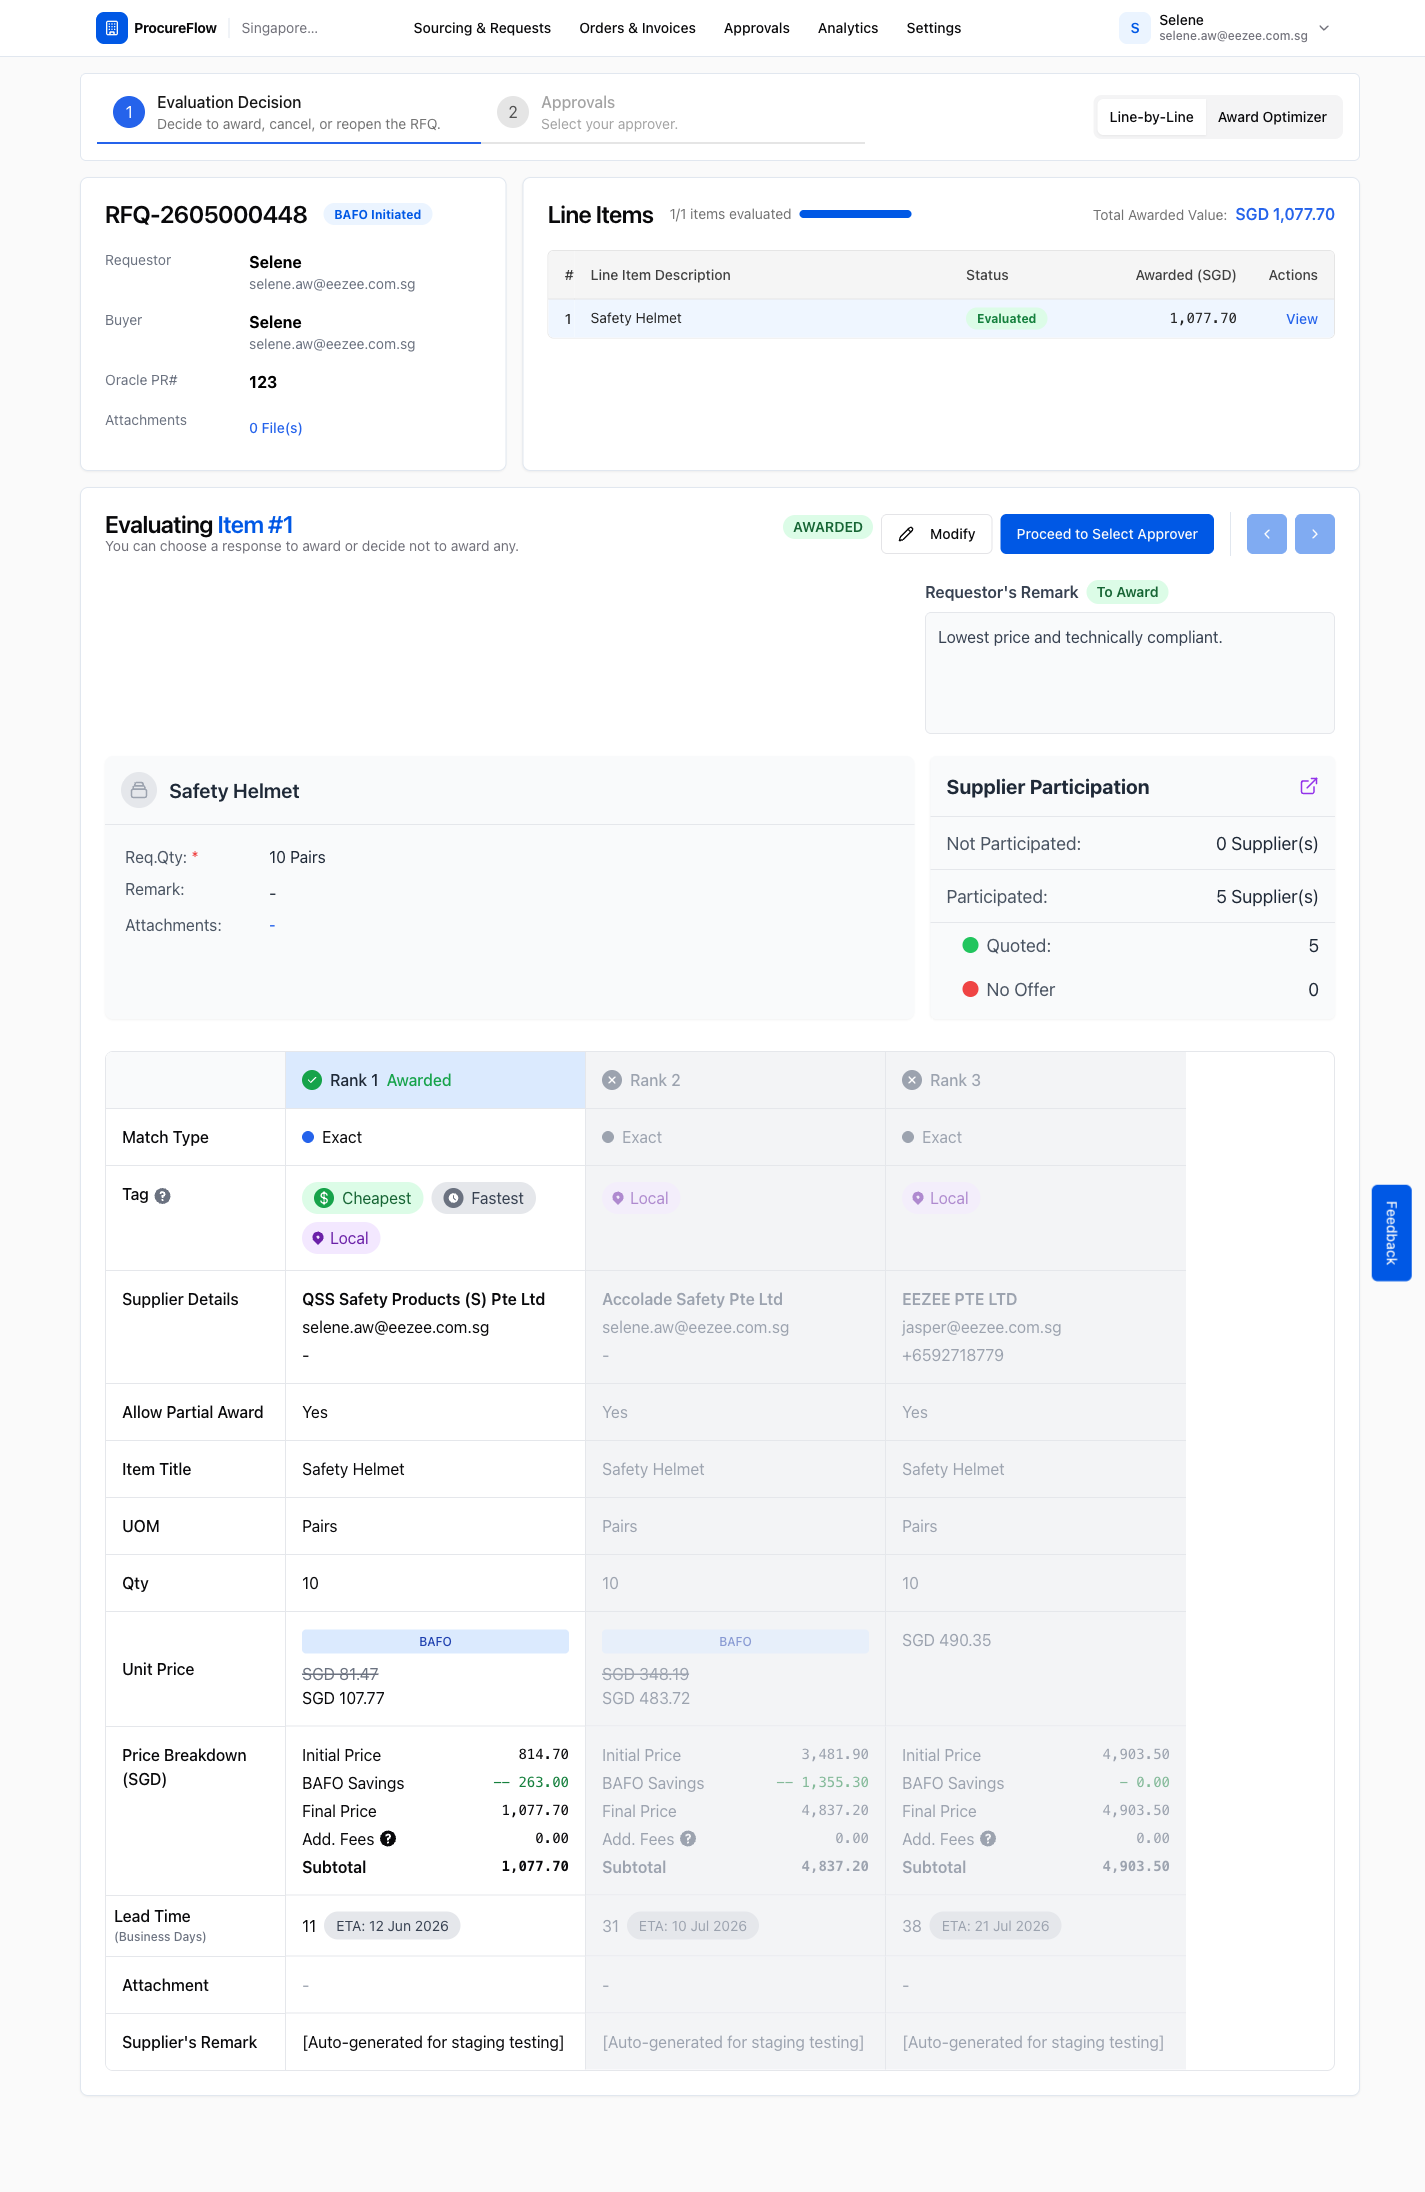This screenshot has height=2192, width=1425.
Task: Open the Singapore entity selector
Action: tap(280, 28)
